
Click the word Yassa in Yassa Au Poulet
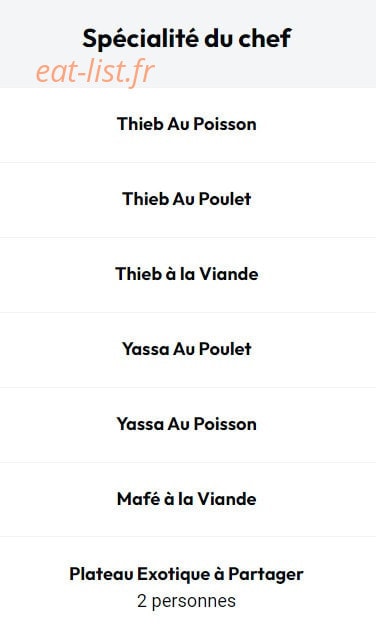pyautogui.click(x=145, y=349)
